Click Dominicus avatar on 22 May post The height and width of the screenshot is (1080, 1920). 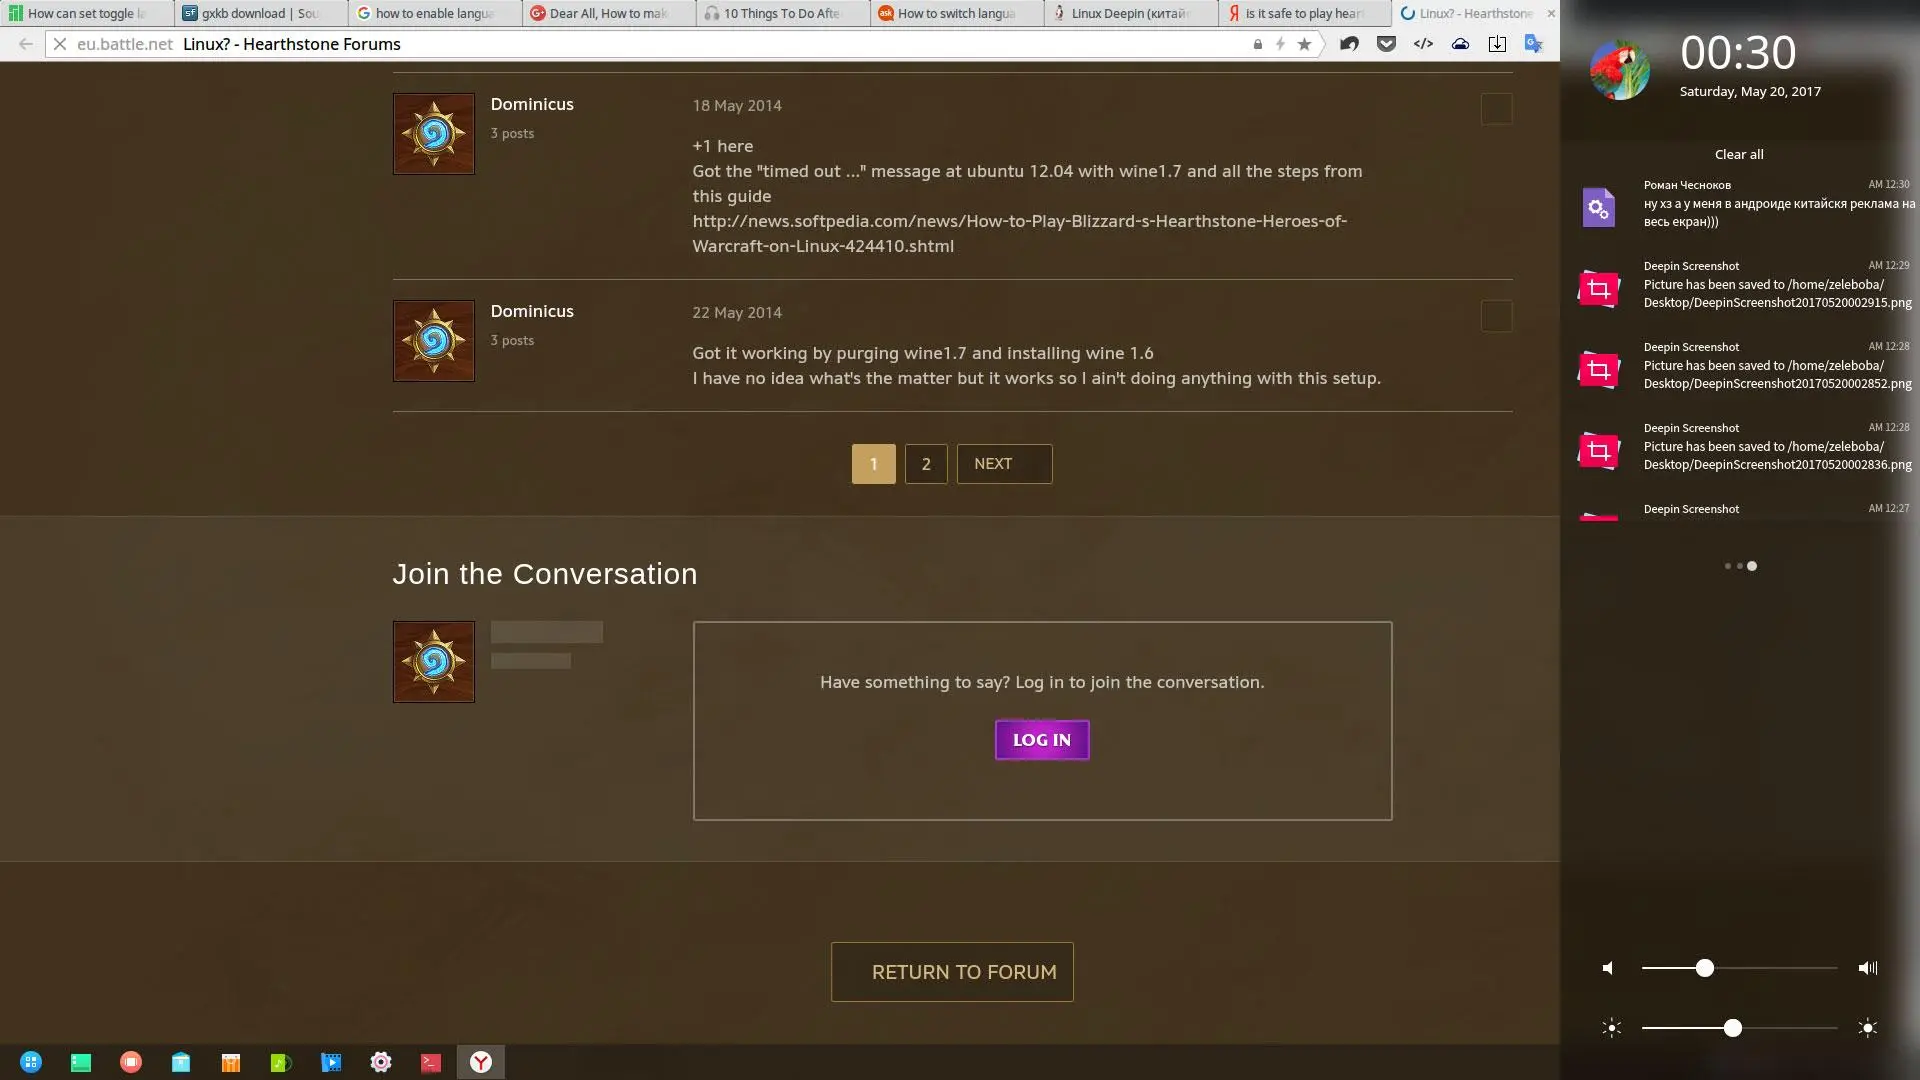pyautogui.click(x=434, y=341)
